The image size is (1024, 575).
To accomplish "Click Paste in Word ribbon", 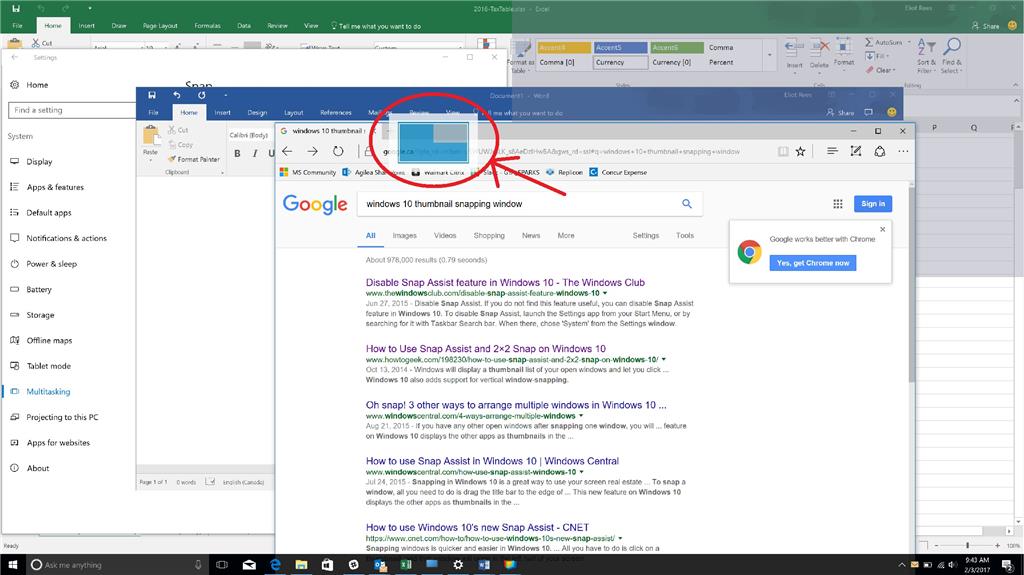I will coord(151,140).
